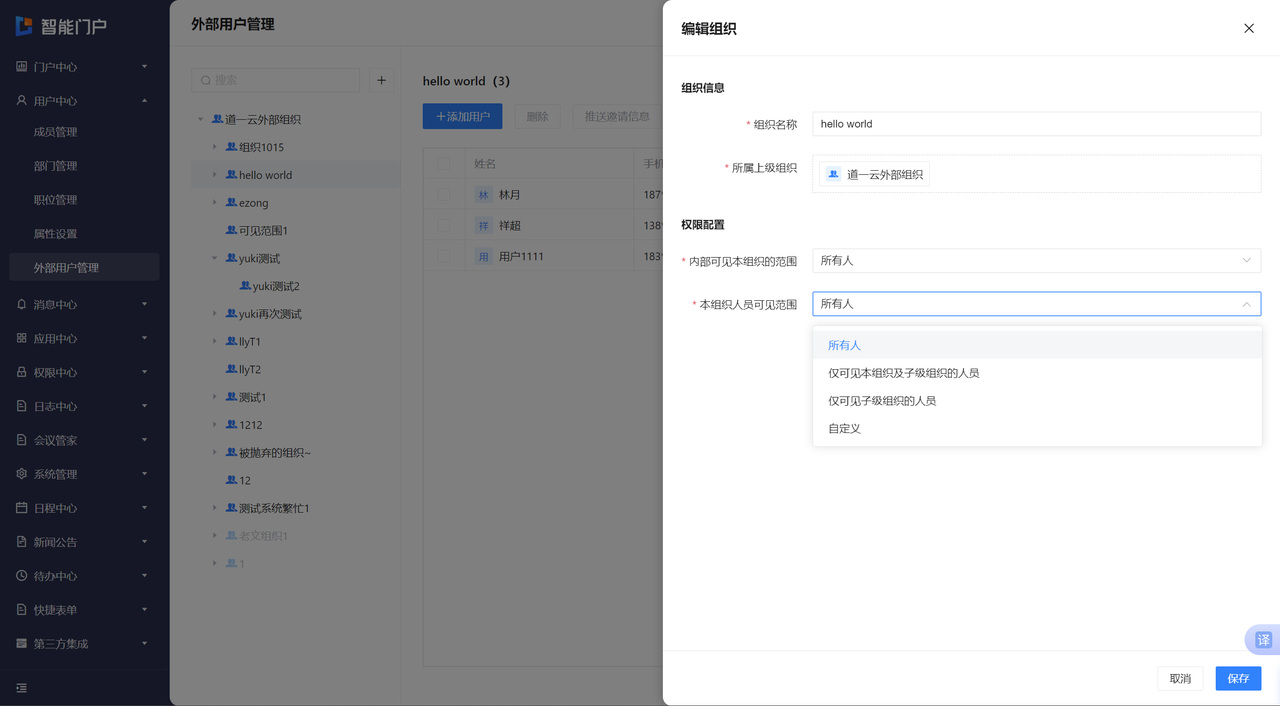Viewport: 1280px width, 706px height.
Task: Click the plus icon beside search box
Action: 381,80
